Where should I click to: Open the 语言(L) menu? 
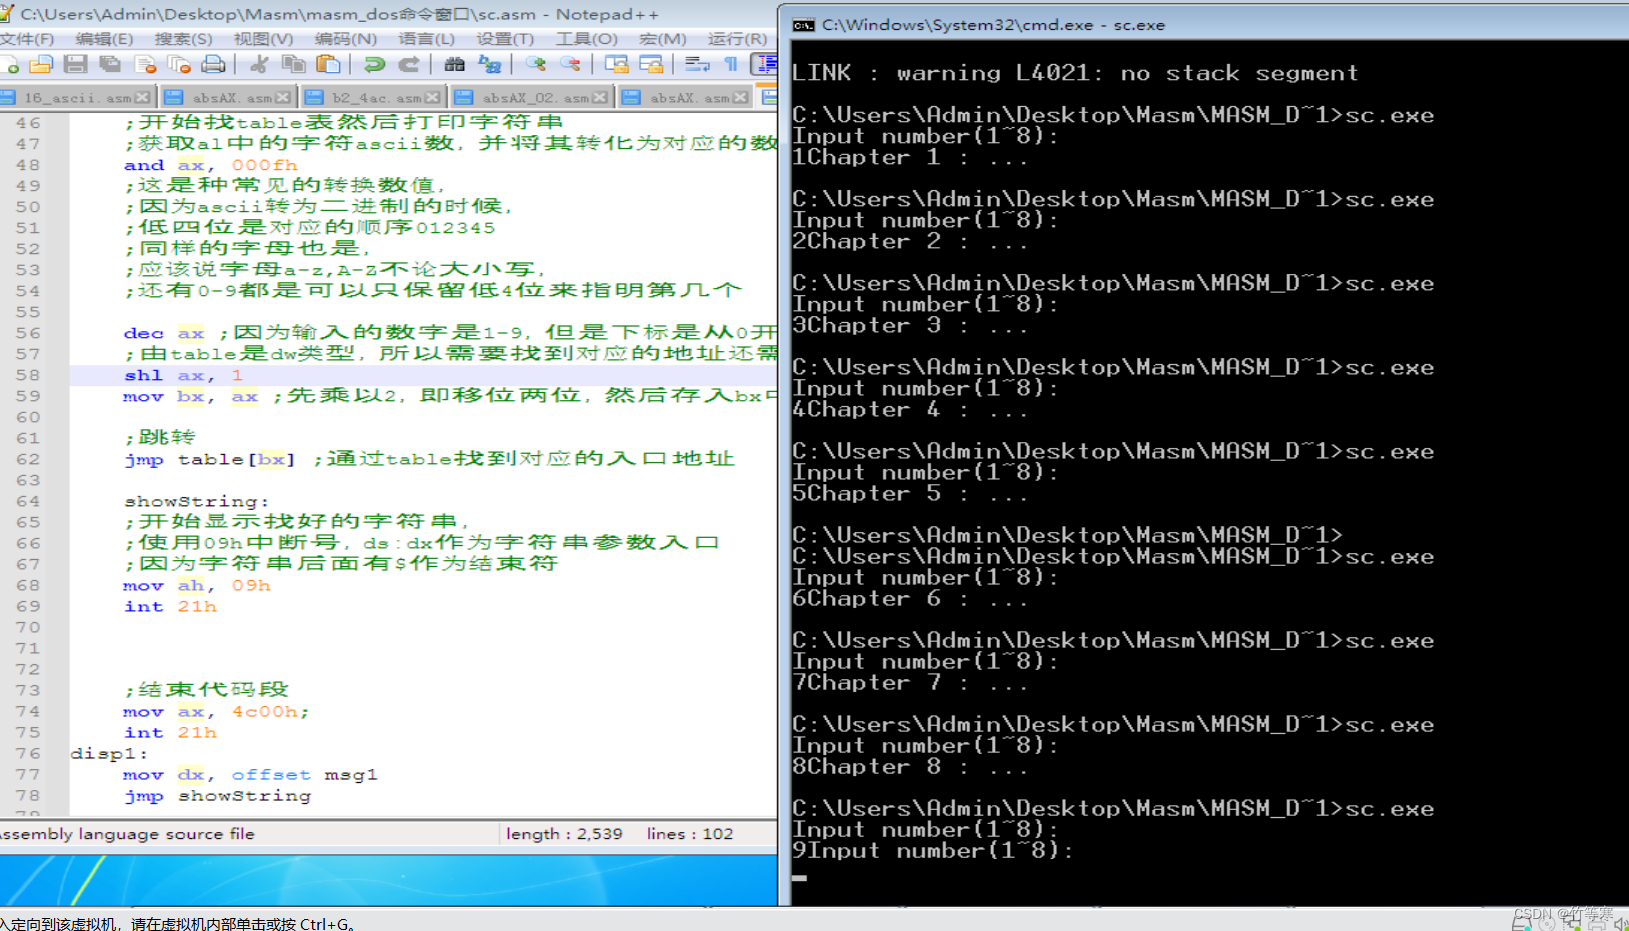(x=426, y=38)
